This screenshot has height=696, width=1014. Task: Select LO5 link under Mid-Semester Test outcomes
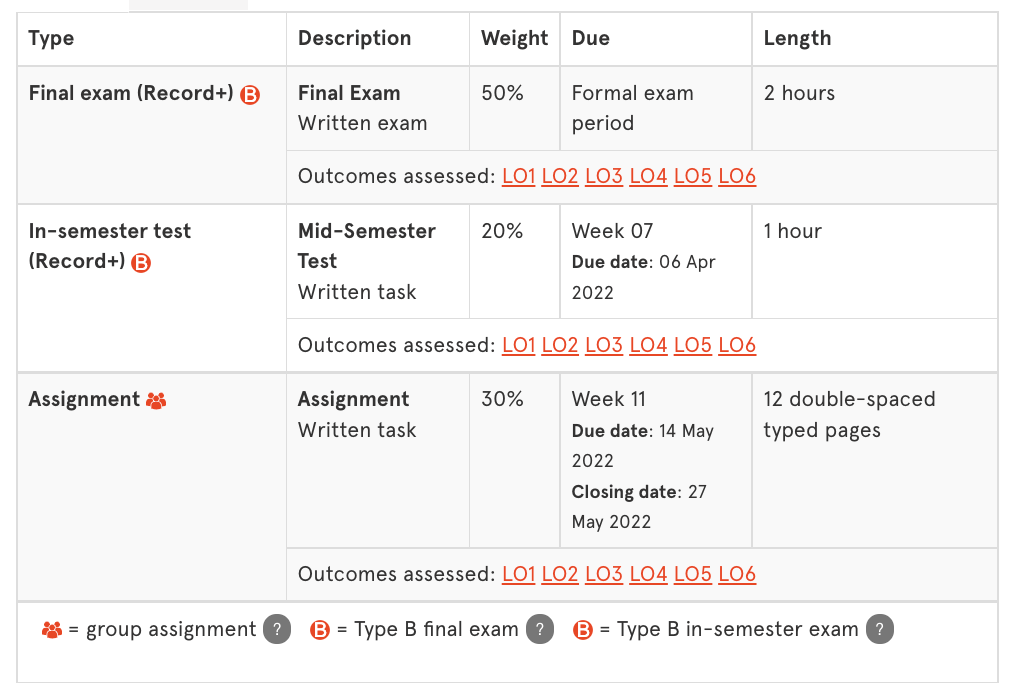[693, 345]
